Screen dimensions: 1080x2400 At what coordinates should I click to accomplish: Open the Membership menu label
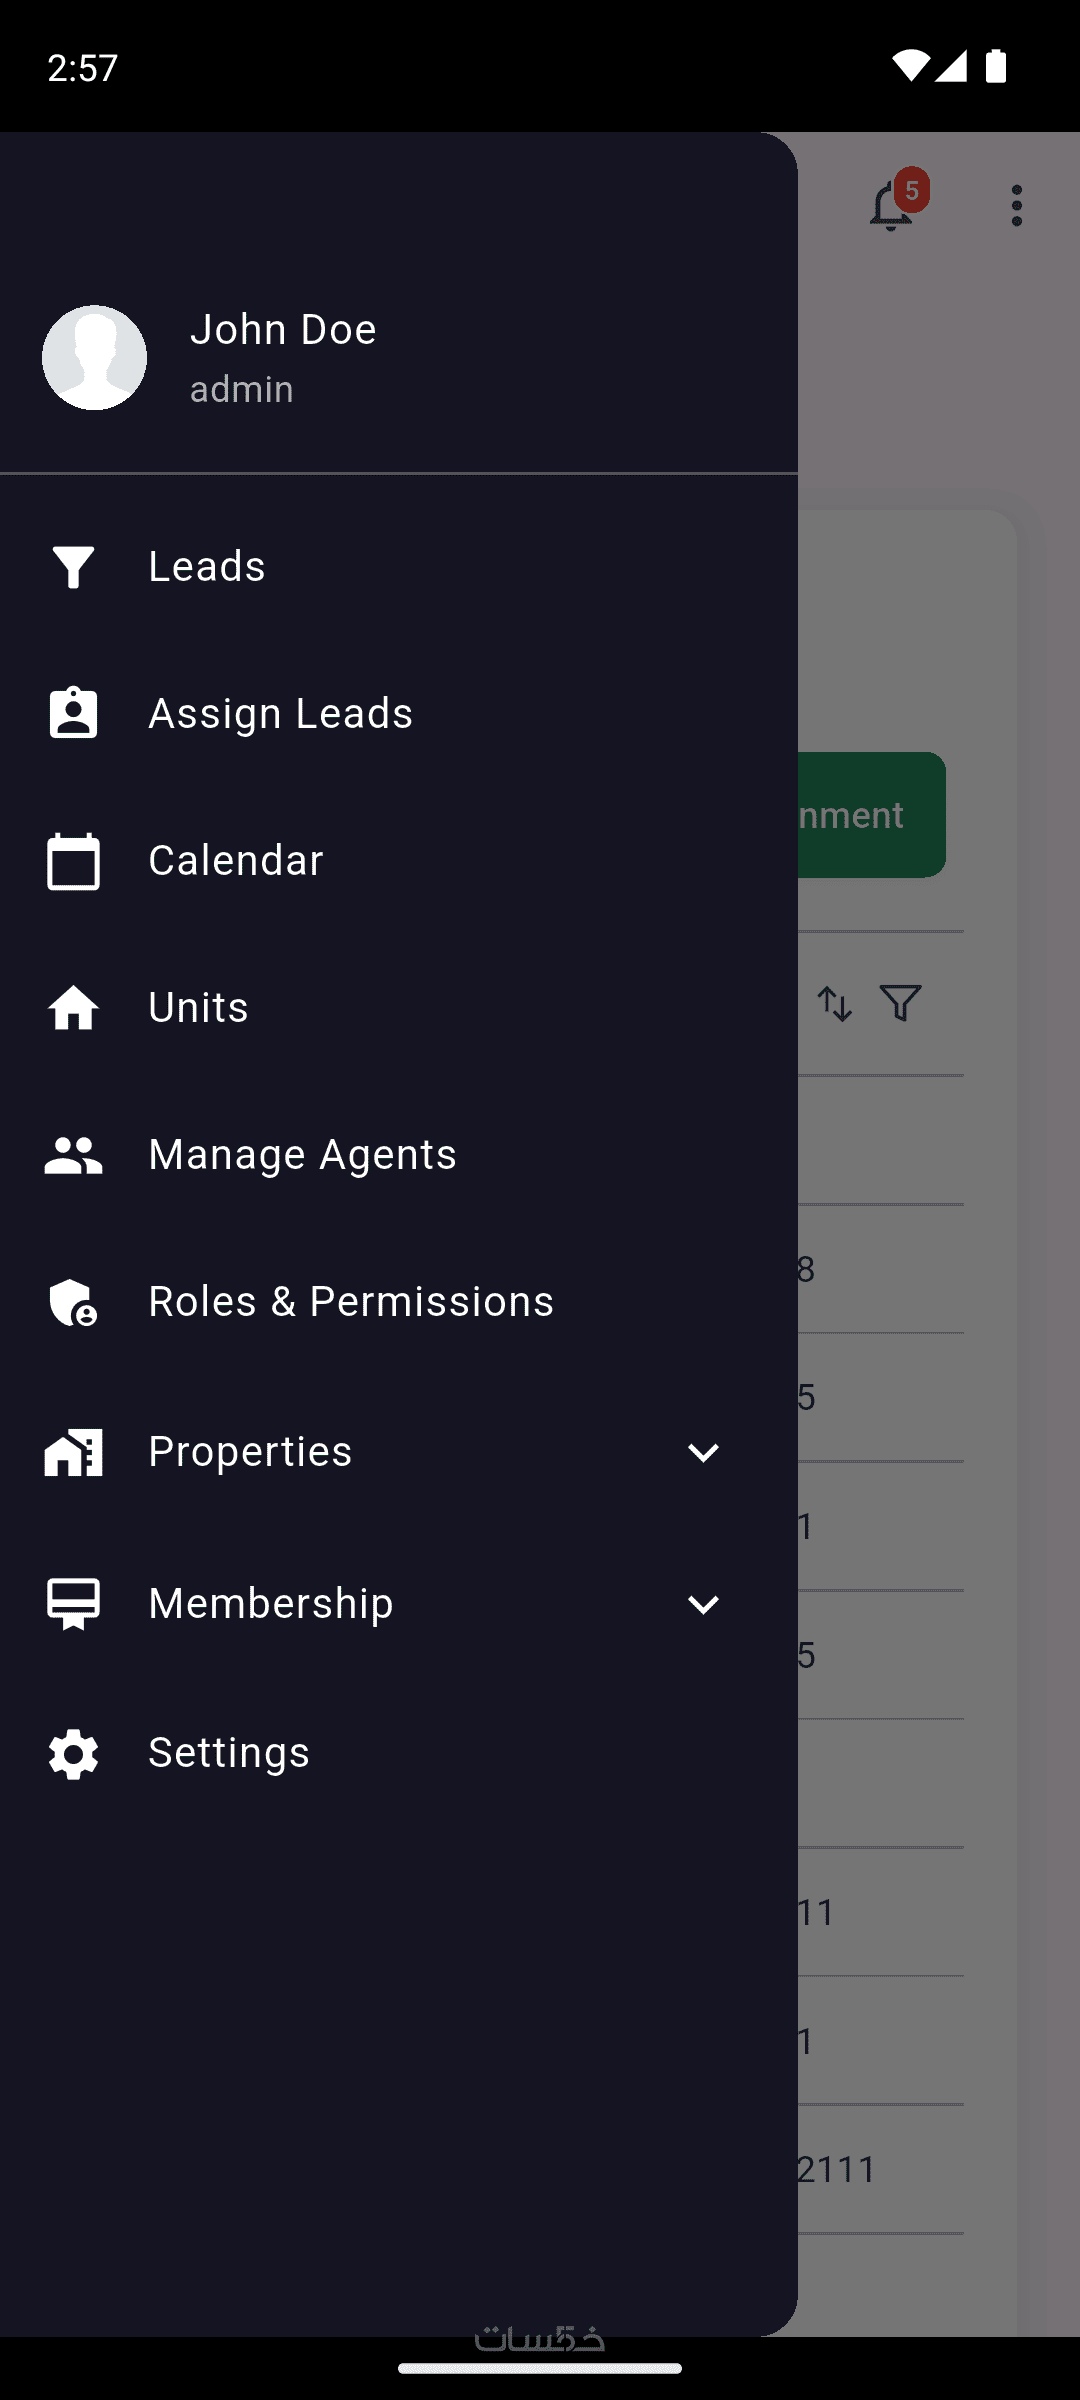point(271,1603)
